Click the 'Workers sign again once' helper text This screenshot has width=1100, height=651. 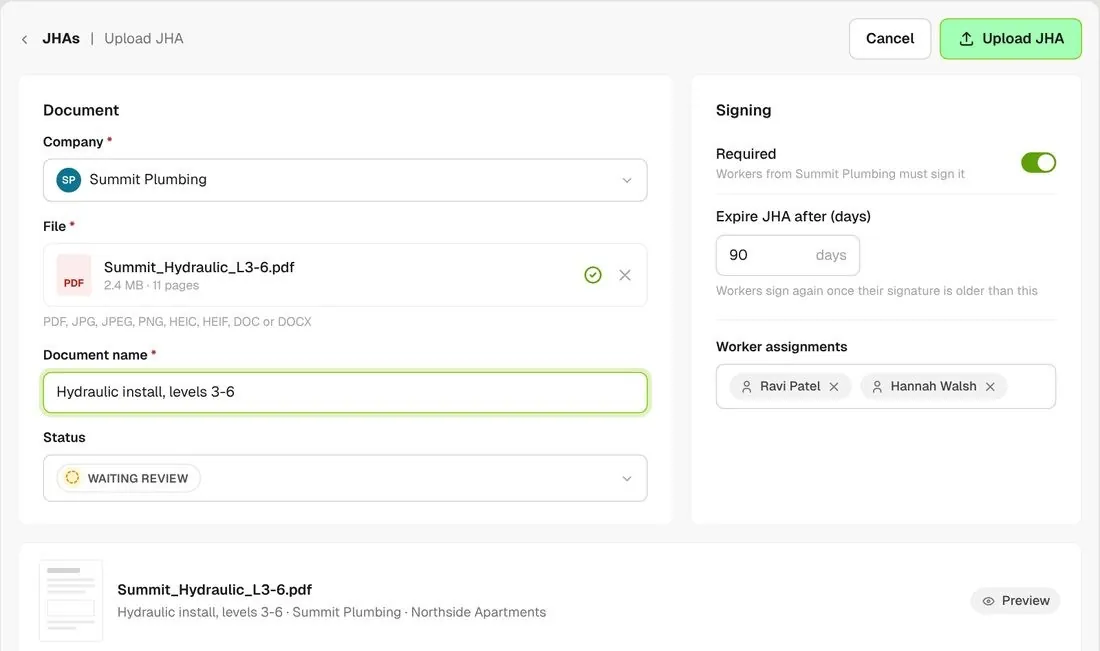tap(876, 291)
